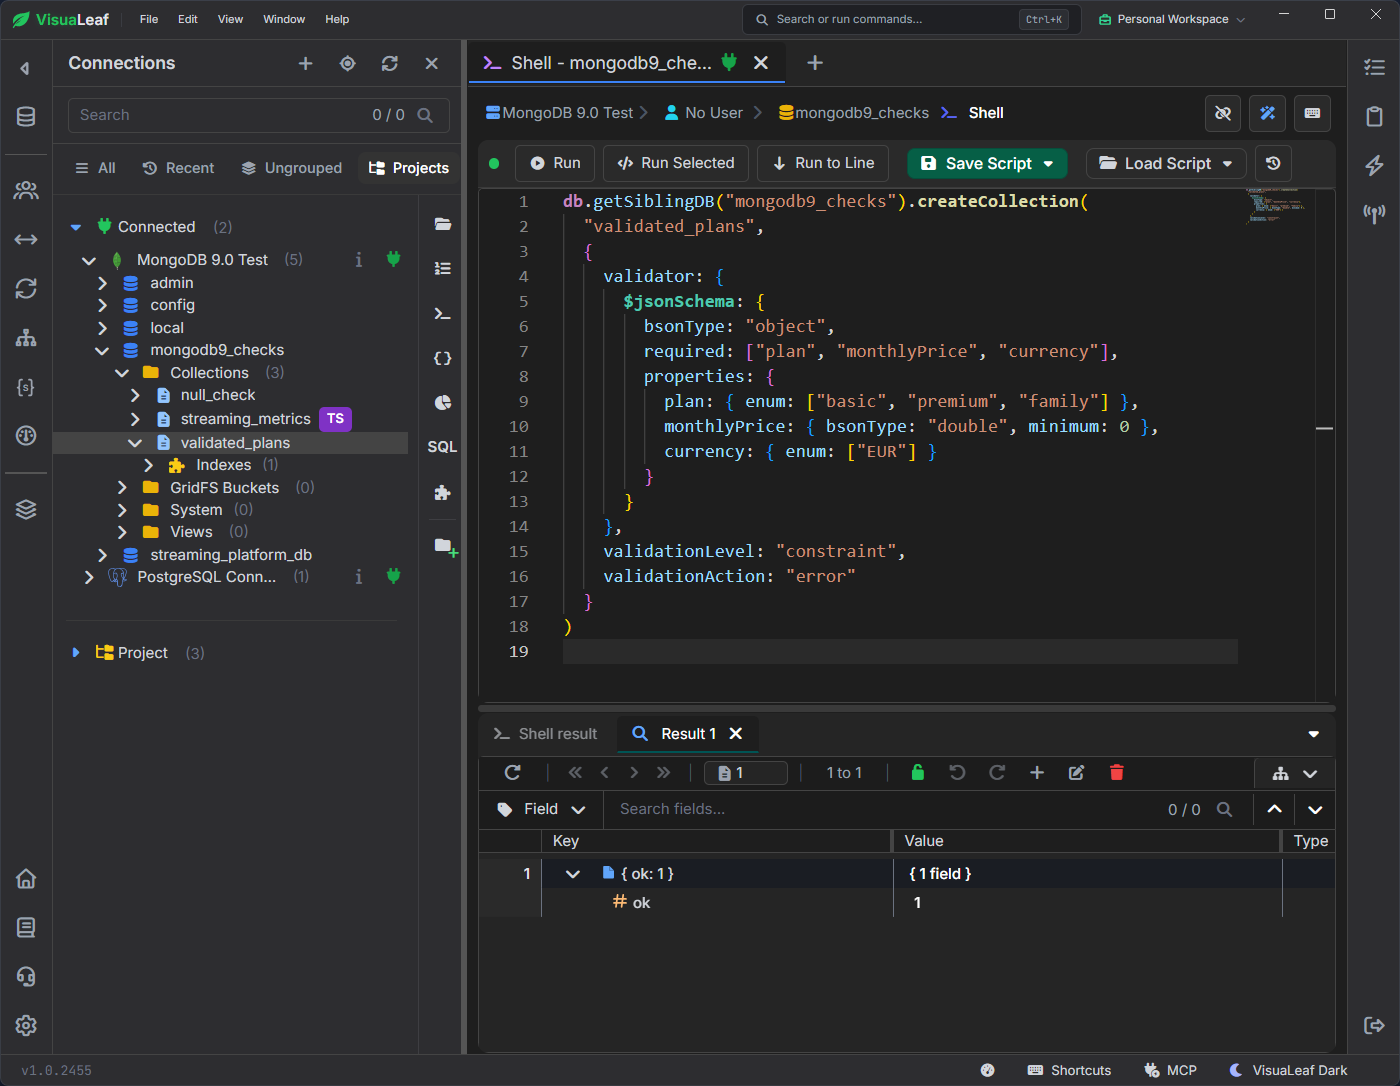Add a new connection with plus icon

click(306, 63)
